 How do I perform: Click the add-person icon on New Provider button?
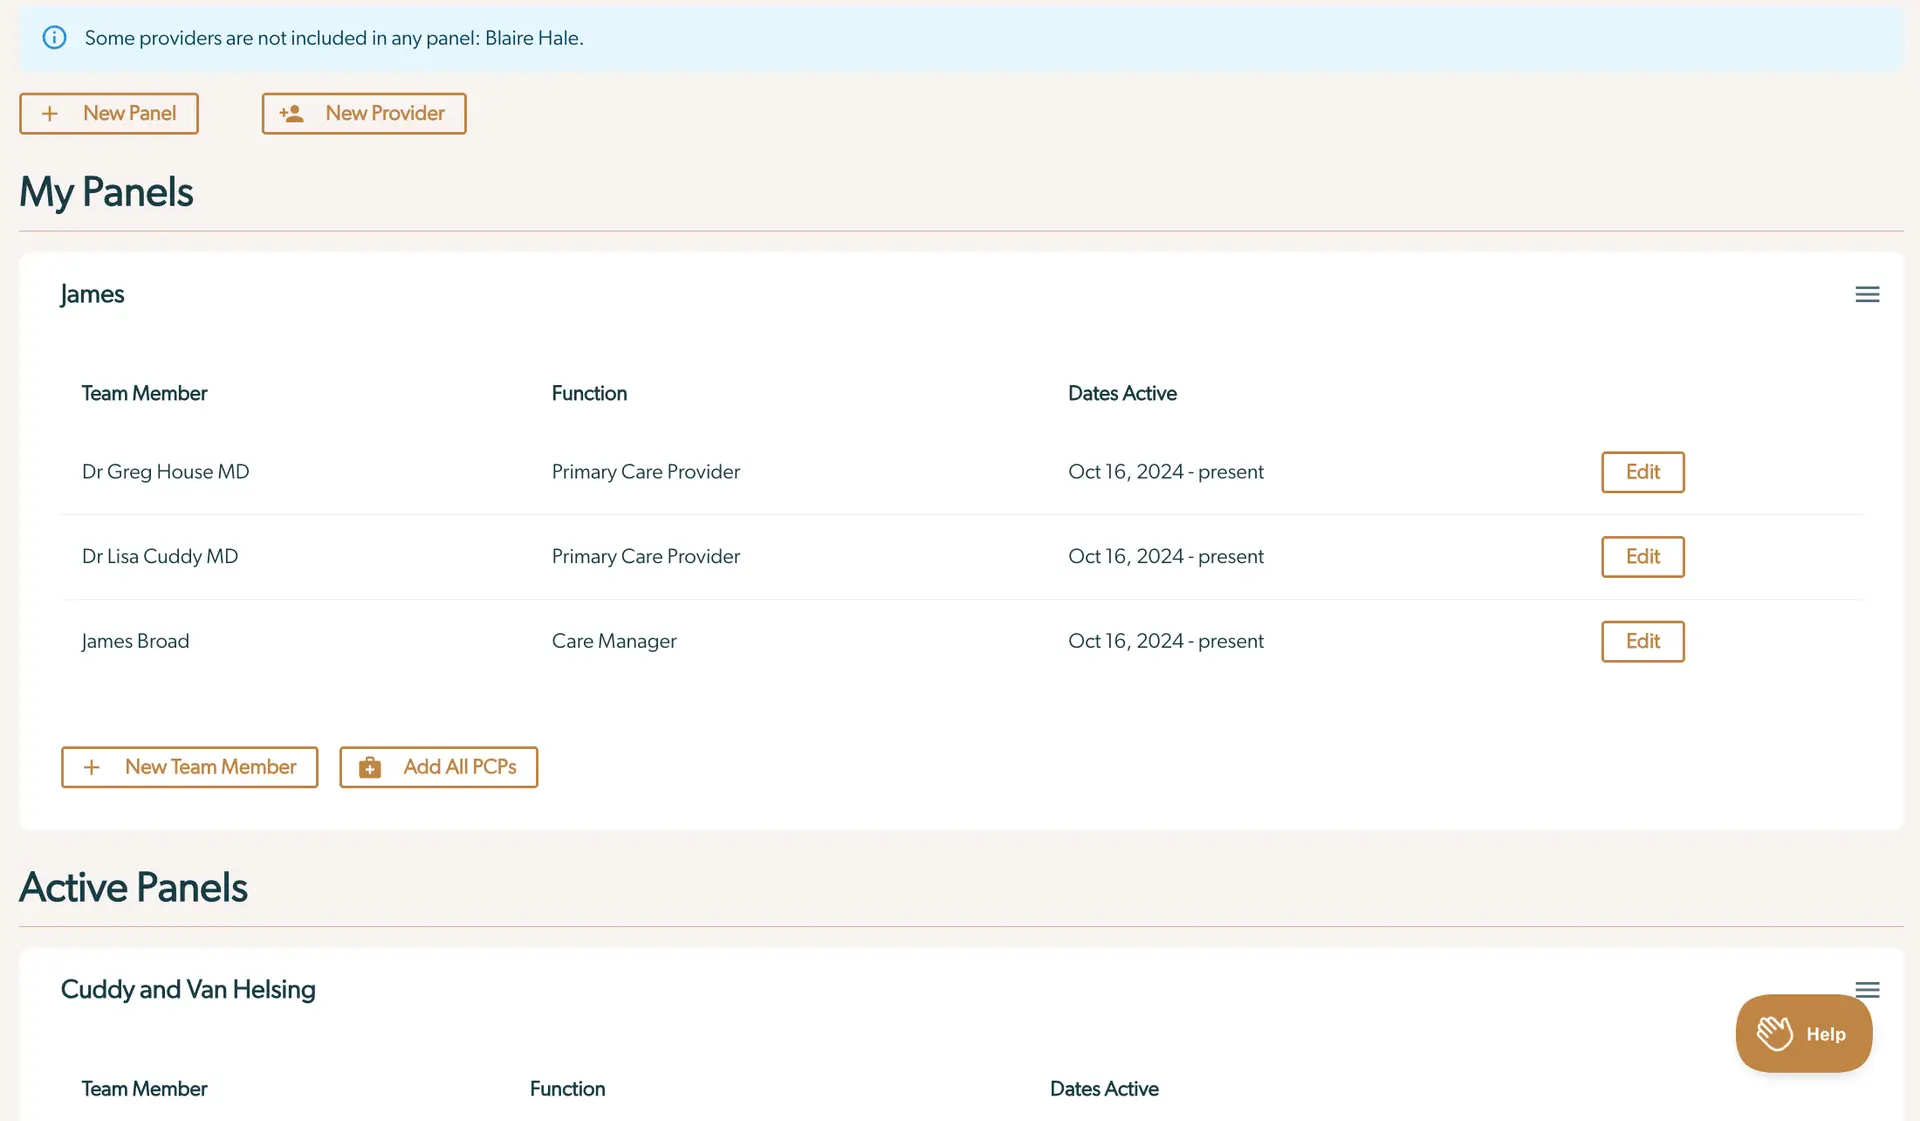click(292, 113)
